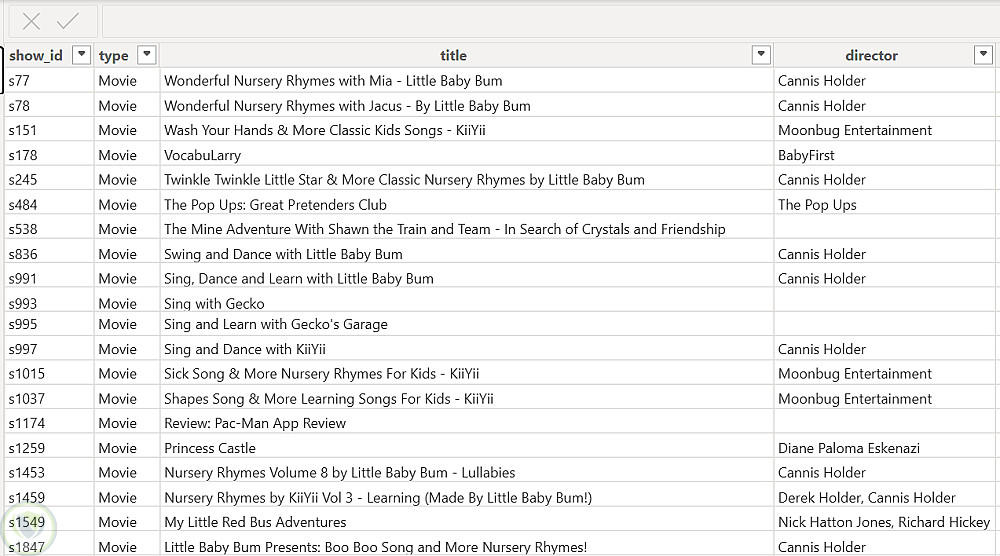Select the director column header

pyautogui.click(x=871, y=55)
